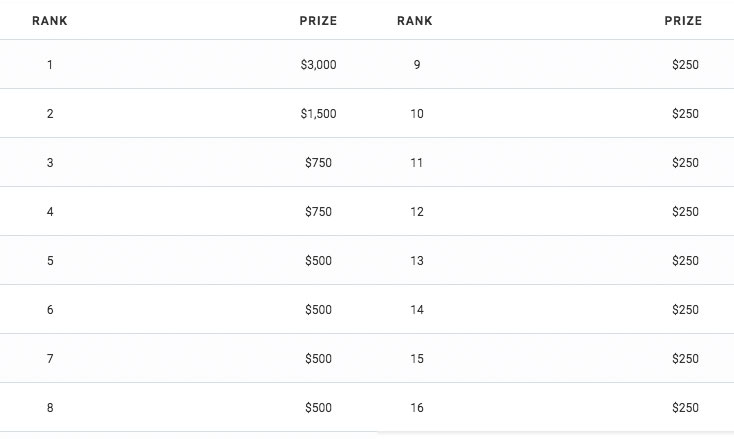Click rank number 3 in the table
The height and width of the screenshot is (439, 734).
coord(50,163)
